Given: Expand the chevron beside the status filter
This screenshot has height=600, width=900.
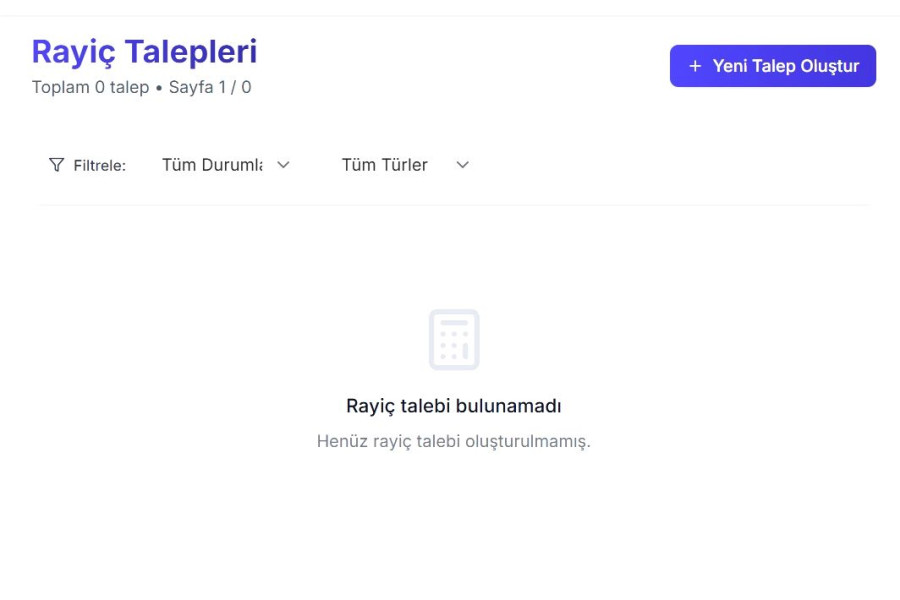Looking at the screenshot, I should 283,165.
